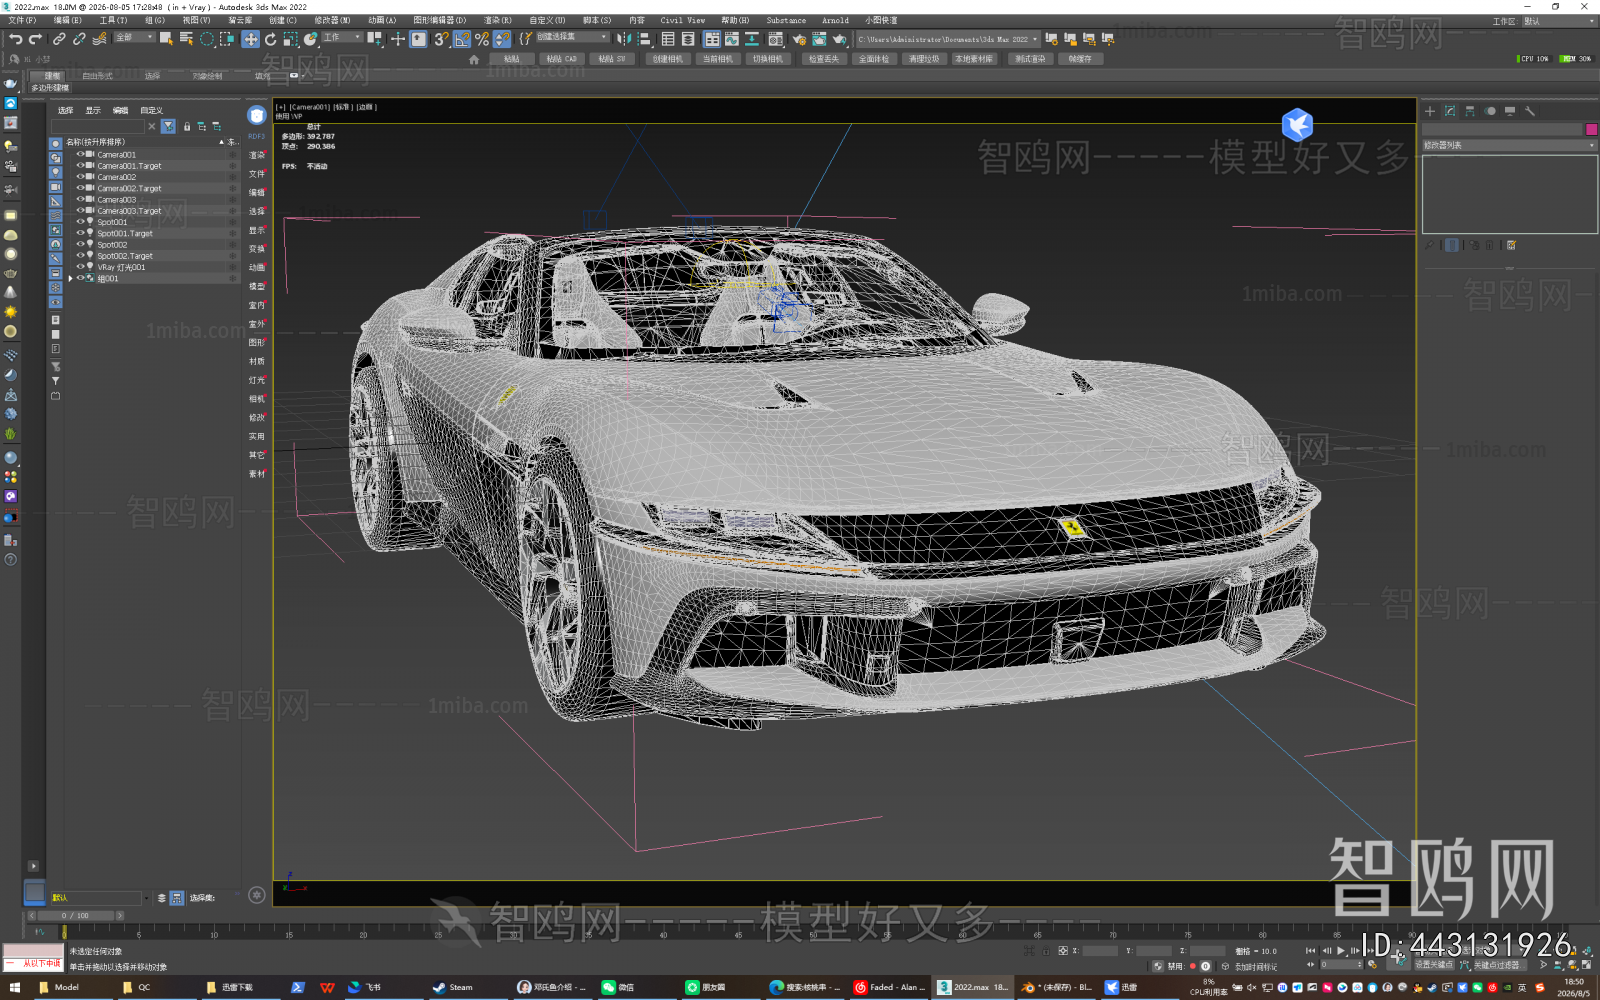Viewport: 1600px width, 1000px height.
Task: Click the 本地素材库 button
Action: 973,59
